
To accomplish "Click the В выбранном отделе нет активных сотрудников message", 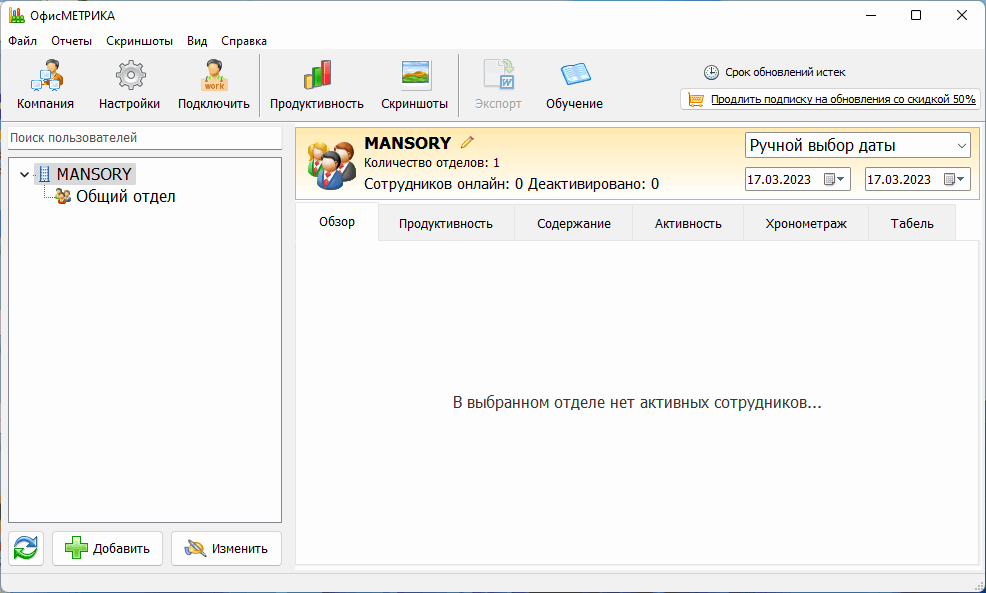I will [x=637, y=402].
